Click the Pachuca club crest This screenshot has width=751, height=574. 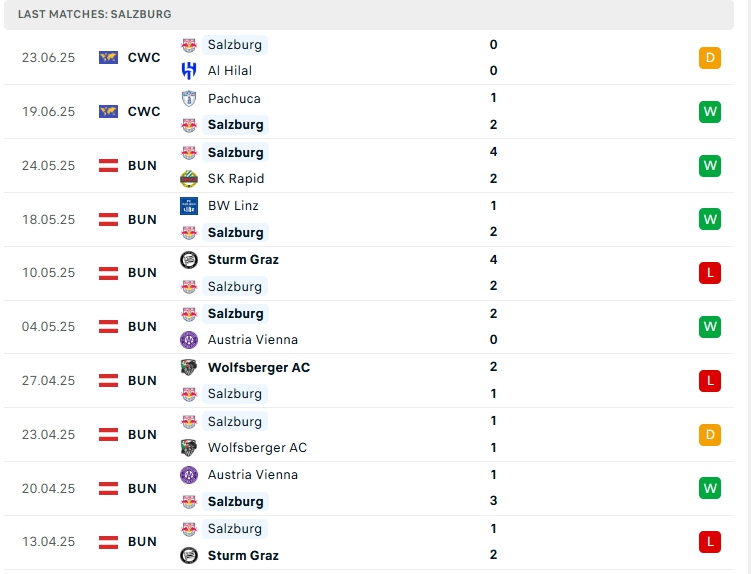(189, 98)
